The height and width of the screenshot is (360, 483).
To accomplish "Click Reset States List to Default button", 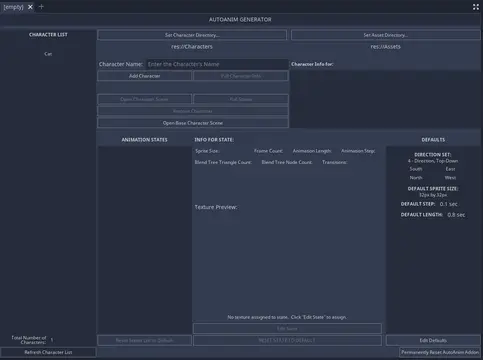I will click(x=144, y=340).
